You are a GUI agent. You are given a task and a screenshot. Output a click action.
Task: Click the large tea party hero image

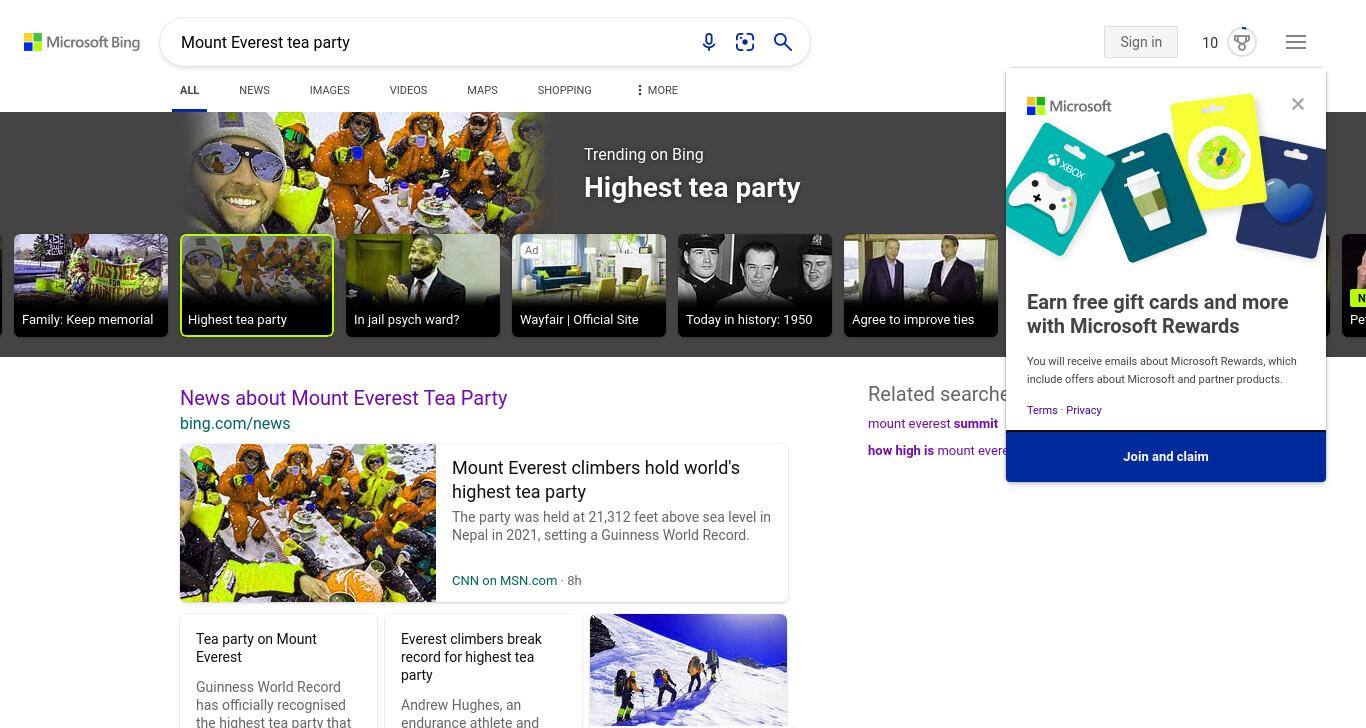click(365, 172)
